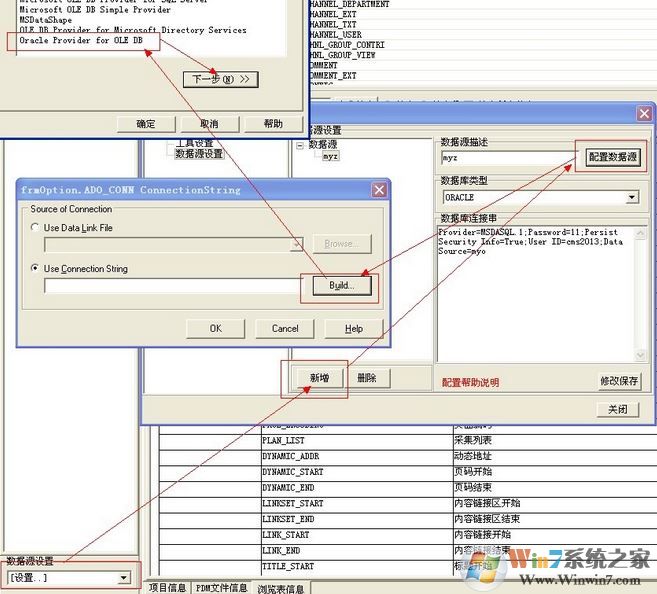Screen dimensions: 657x594
Task: Select myz in the data source tree
Action: pos(331,156)
